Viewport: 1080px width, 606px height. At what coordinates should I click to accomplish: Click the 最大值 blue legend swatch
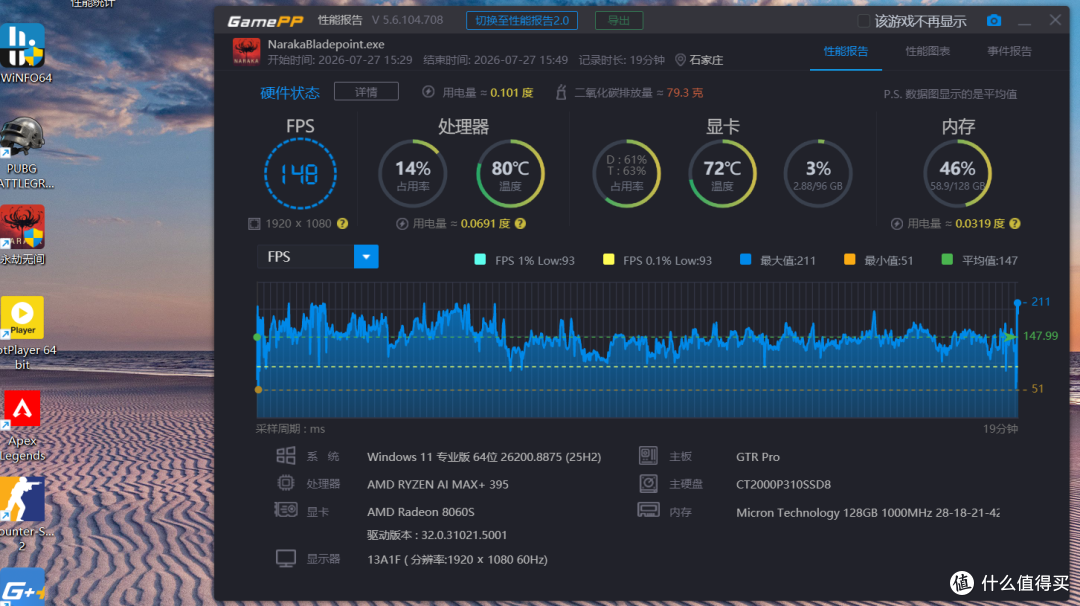click(x=745, y=260)
